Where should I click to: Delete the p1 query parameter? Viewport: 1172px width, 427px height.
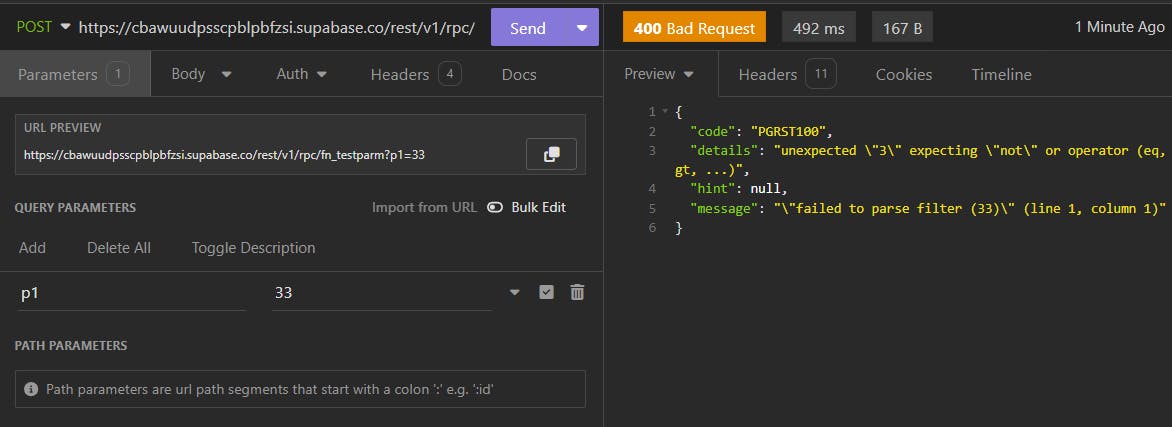point(577,292)
